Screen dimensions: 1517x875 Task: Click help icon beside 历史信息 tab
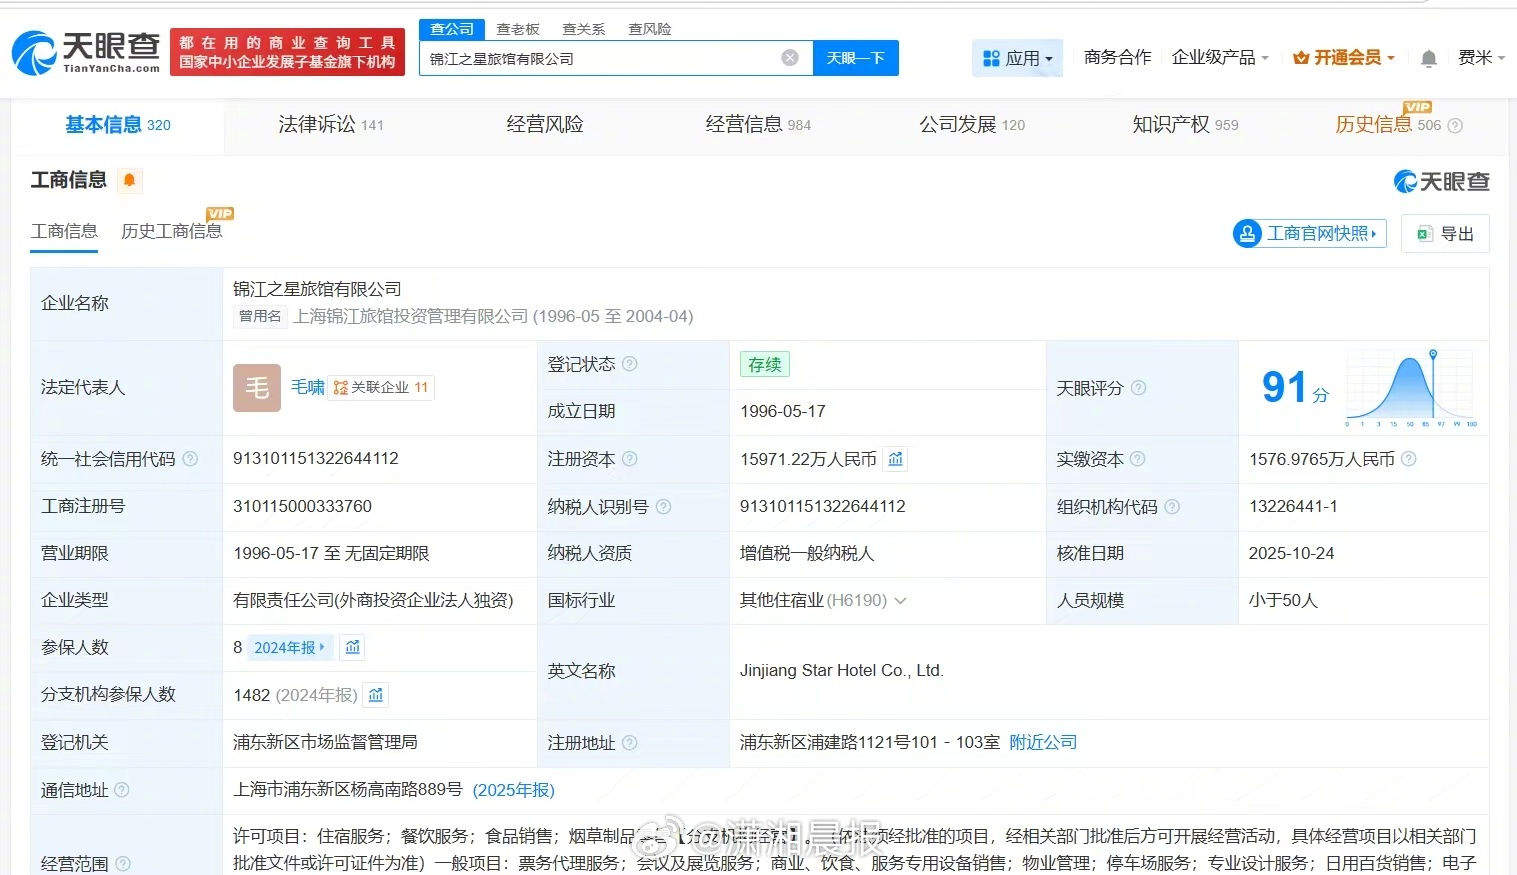click(x=1455, y=125)
